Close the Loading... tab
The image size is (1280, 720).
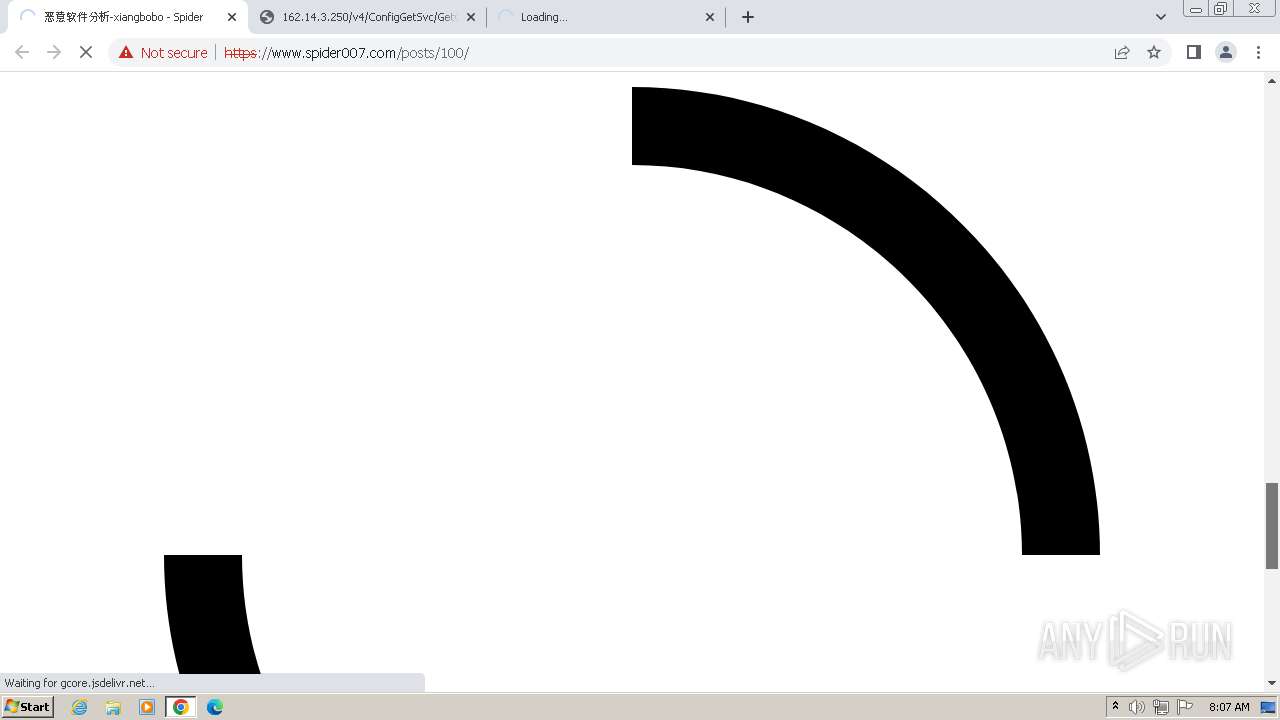710,17
